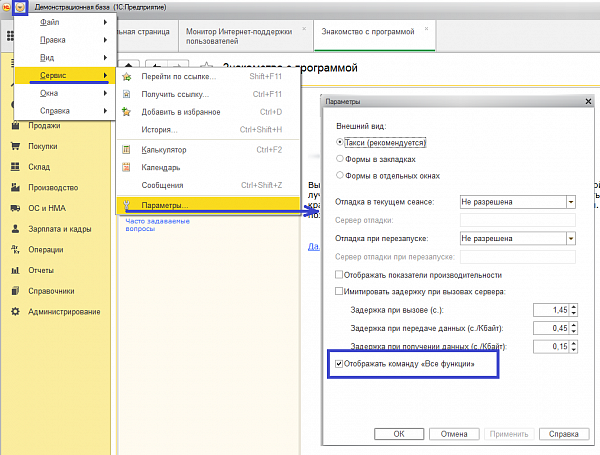Click the Администрирование gear icon

click(x=15, y=311)
